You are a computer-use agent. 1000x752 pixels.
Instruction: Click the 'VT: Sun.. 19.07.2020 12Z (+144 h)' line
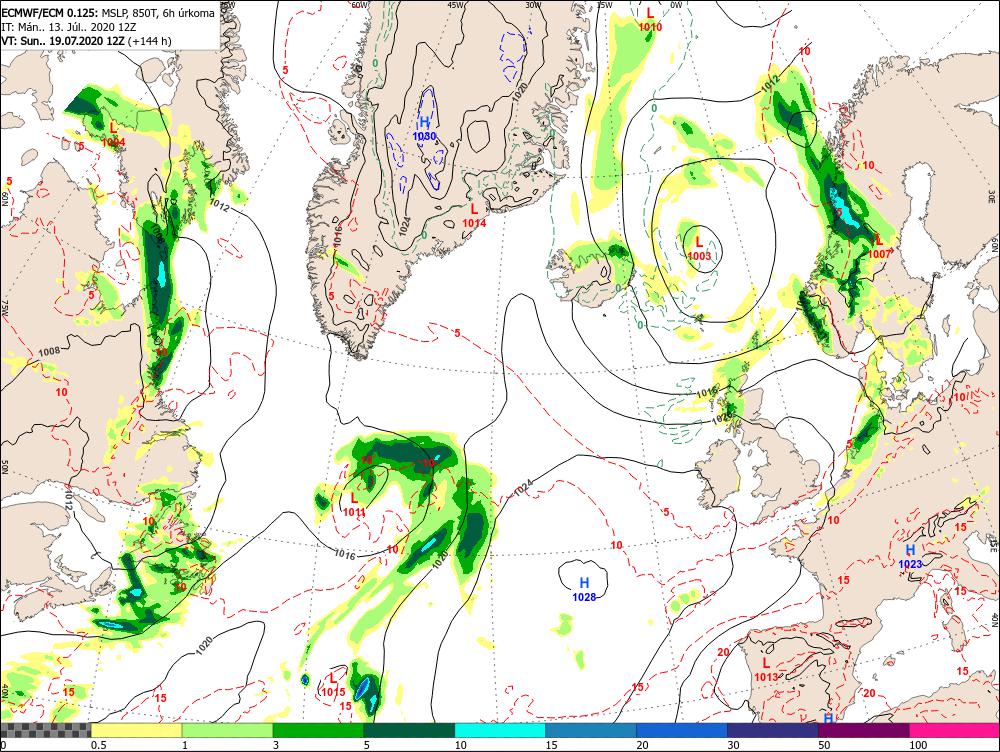86,41
